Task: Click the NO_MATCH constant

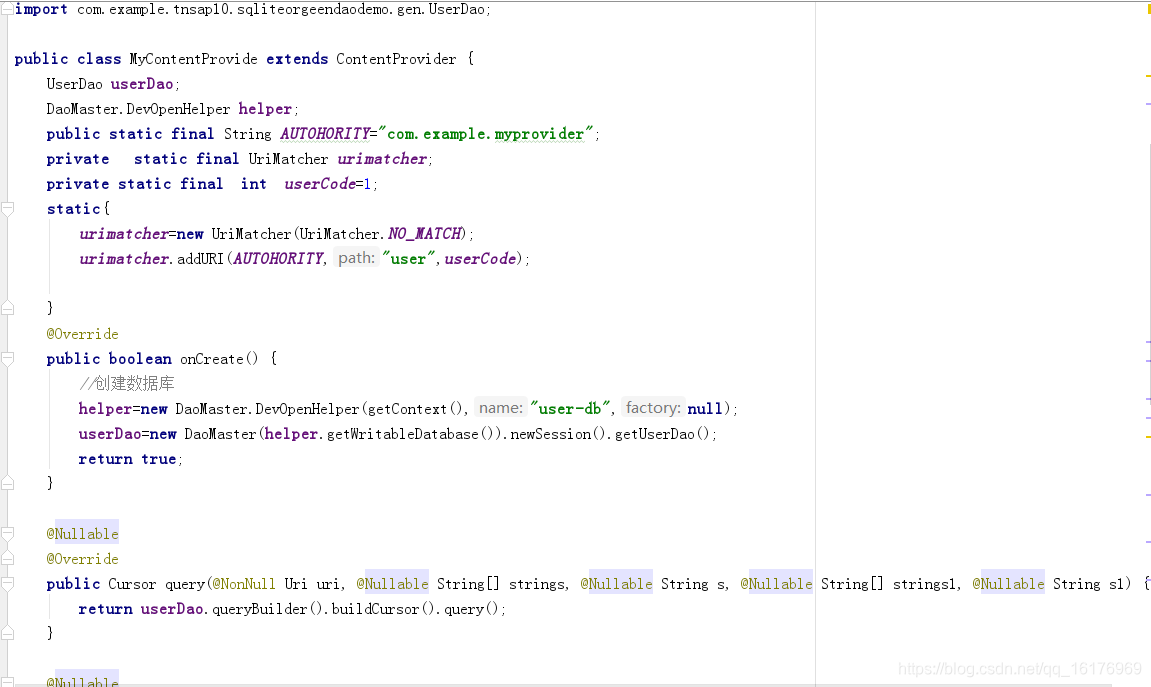Action: [x=426, y=233]
